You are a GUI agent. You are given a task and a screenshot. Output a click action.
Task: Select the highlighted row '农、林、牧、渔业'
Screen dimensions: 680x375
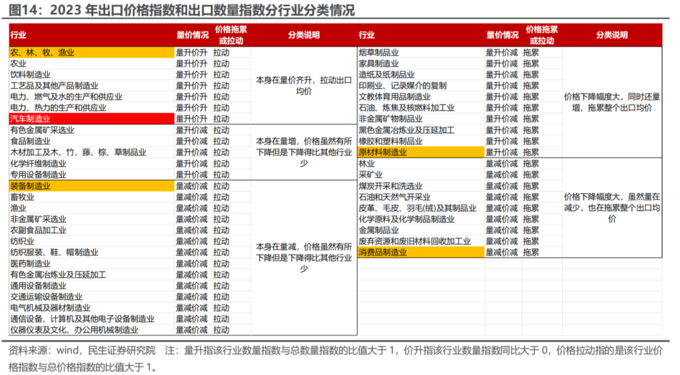click(92, 52)
